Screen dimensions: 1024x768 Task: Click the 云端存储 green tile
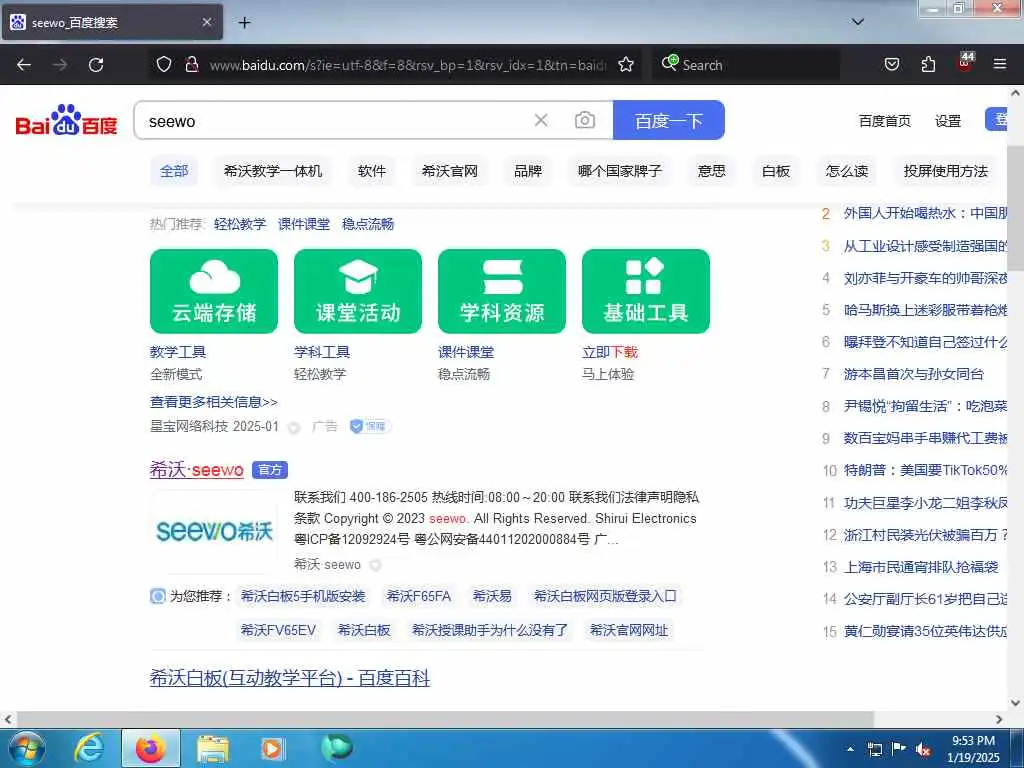pos(214,291)
